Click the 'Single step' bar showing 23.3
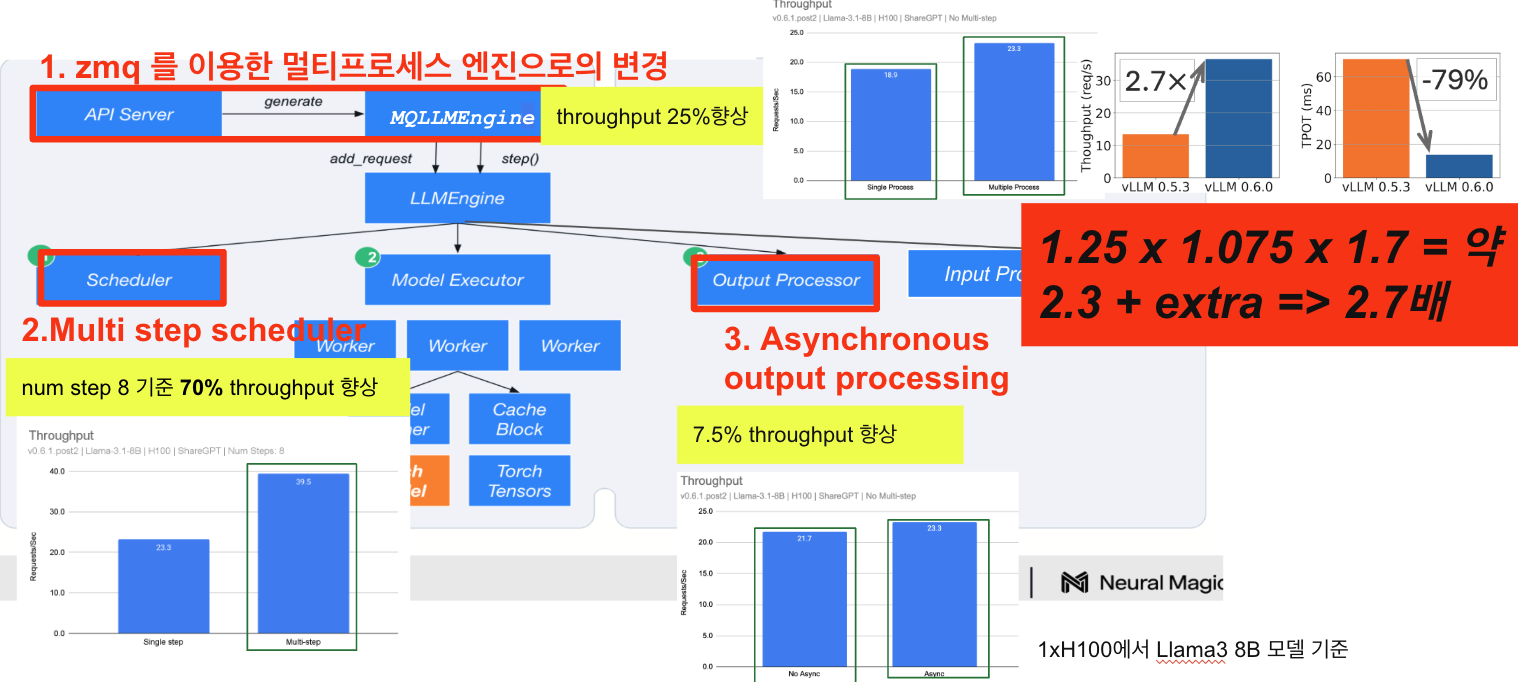The image size is (1518, 682). pos(163,586)
